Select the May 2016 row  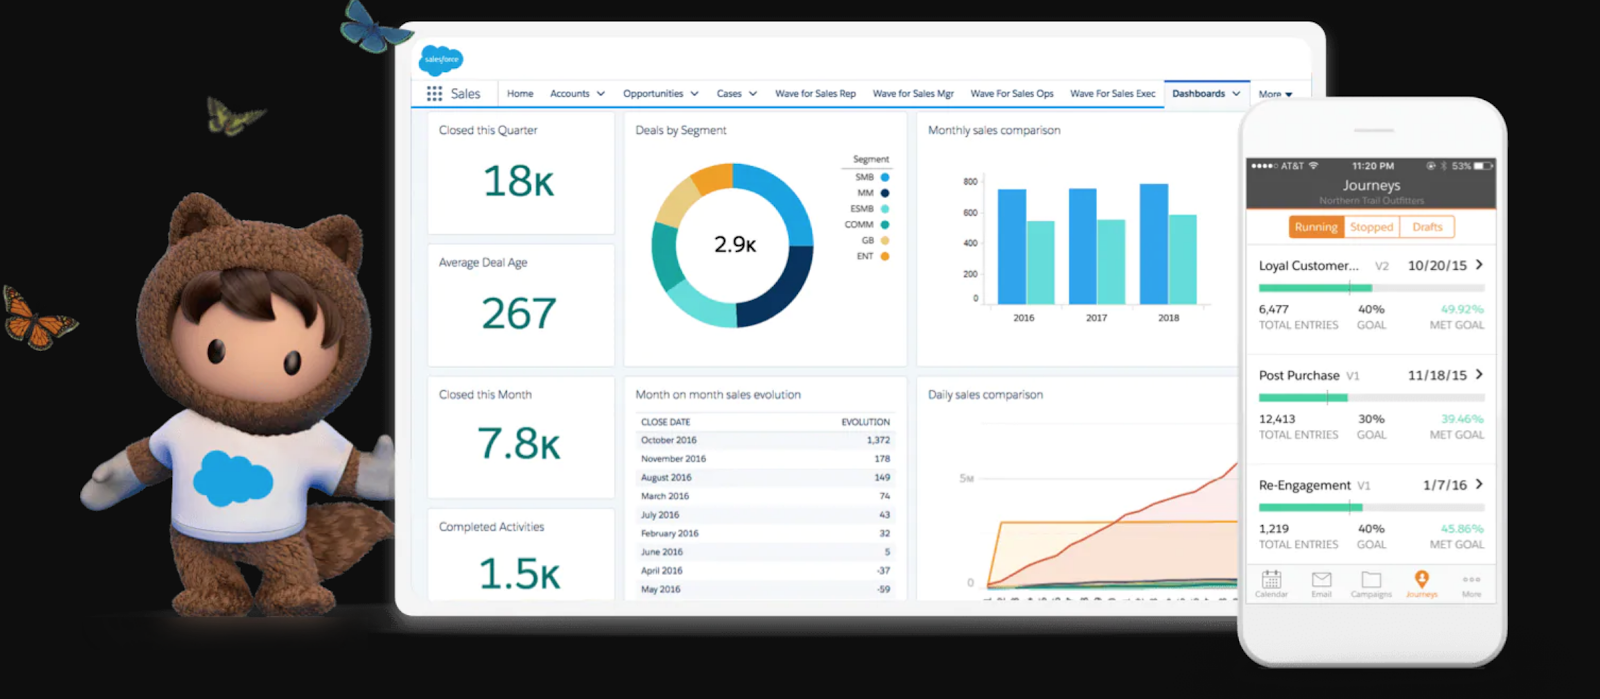pyautogui.click(x=765, y=589)
